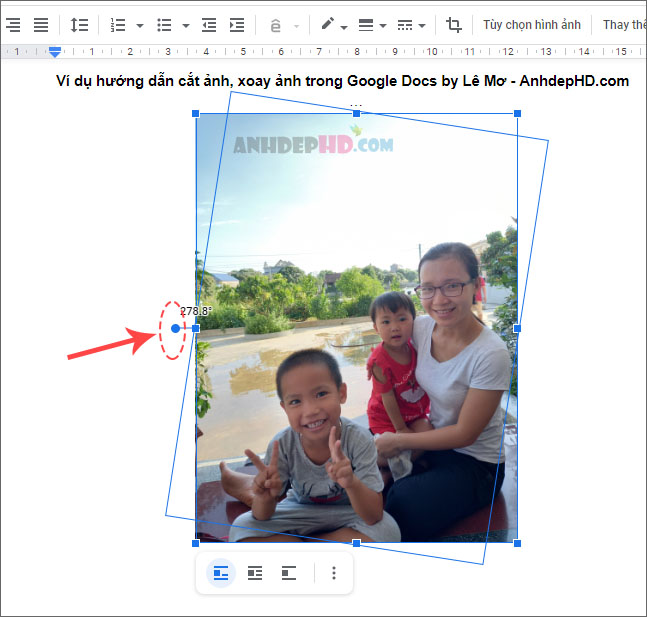Click the justify alignment icon
647x617 pixels.
[41, 25]
